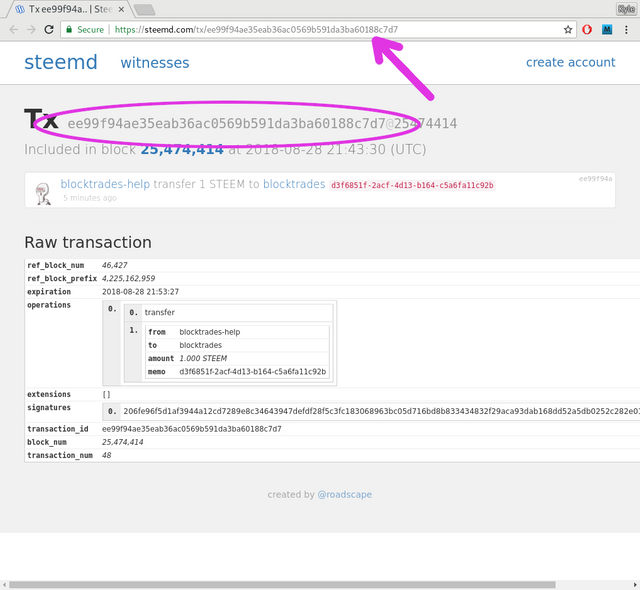Click the transaction_id value ee99f94ae35e
The height and width of the screenshot is (590, 640).
click(x=192, y=429)
